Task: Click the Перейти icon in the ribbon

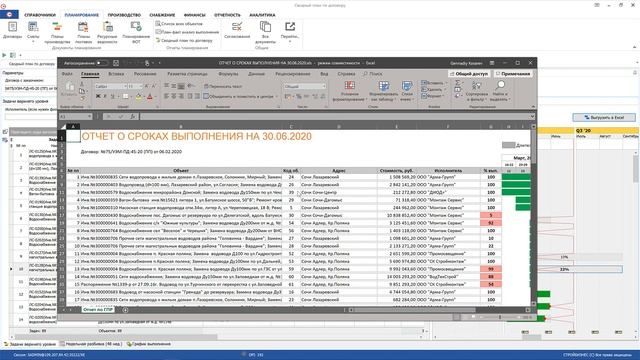Action: click(290, 27)
